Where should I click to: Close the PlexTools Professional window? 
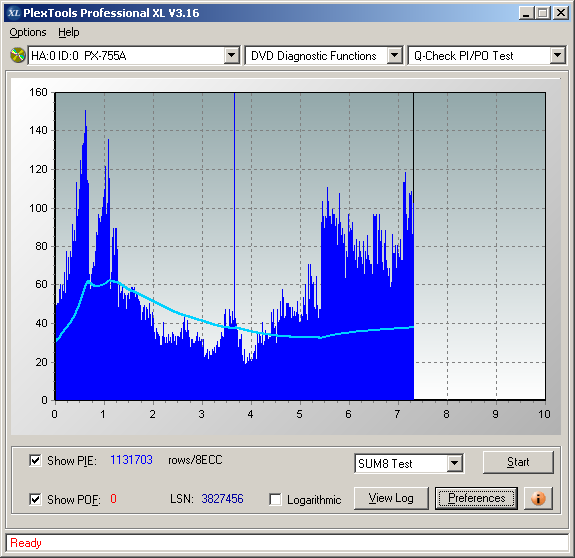[560, 13]
